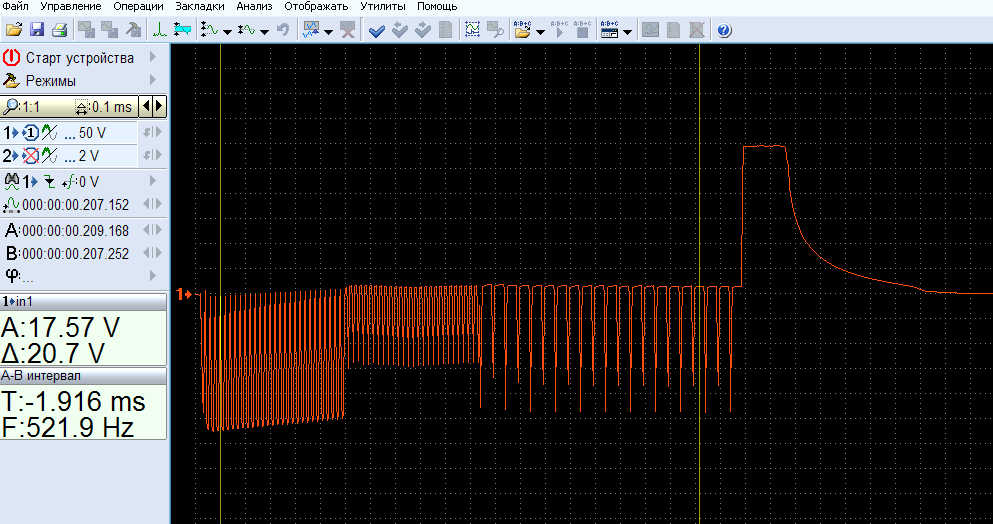Click the A:B+C open folder script icon
The height and width of the screenshot is (524, 993).
tap(522, 30)
